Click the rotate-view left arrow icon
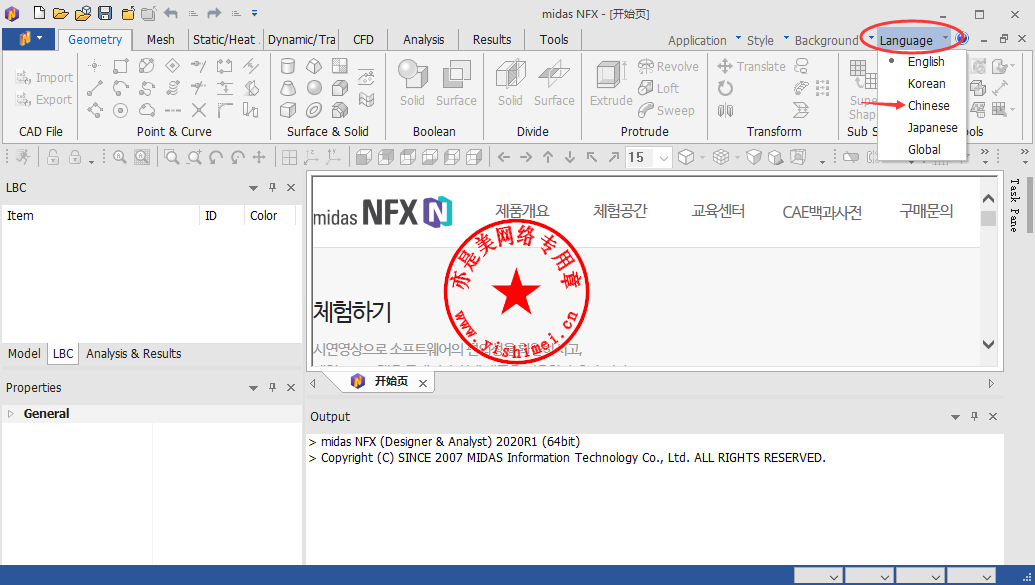 [504, 157]
